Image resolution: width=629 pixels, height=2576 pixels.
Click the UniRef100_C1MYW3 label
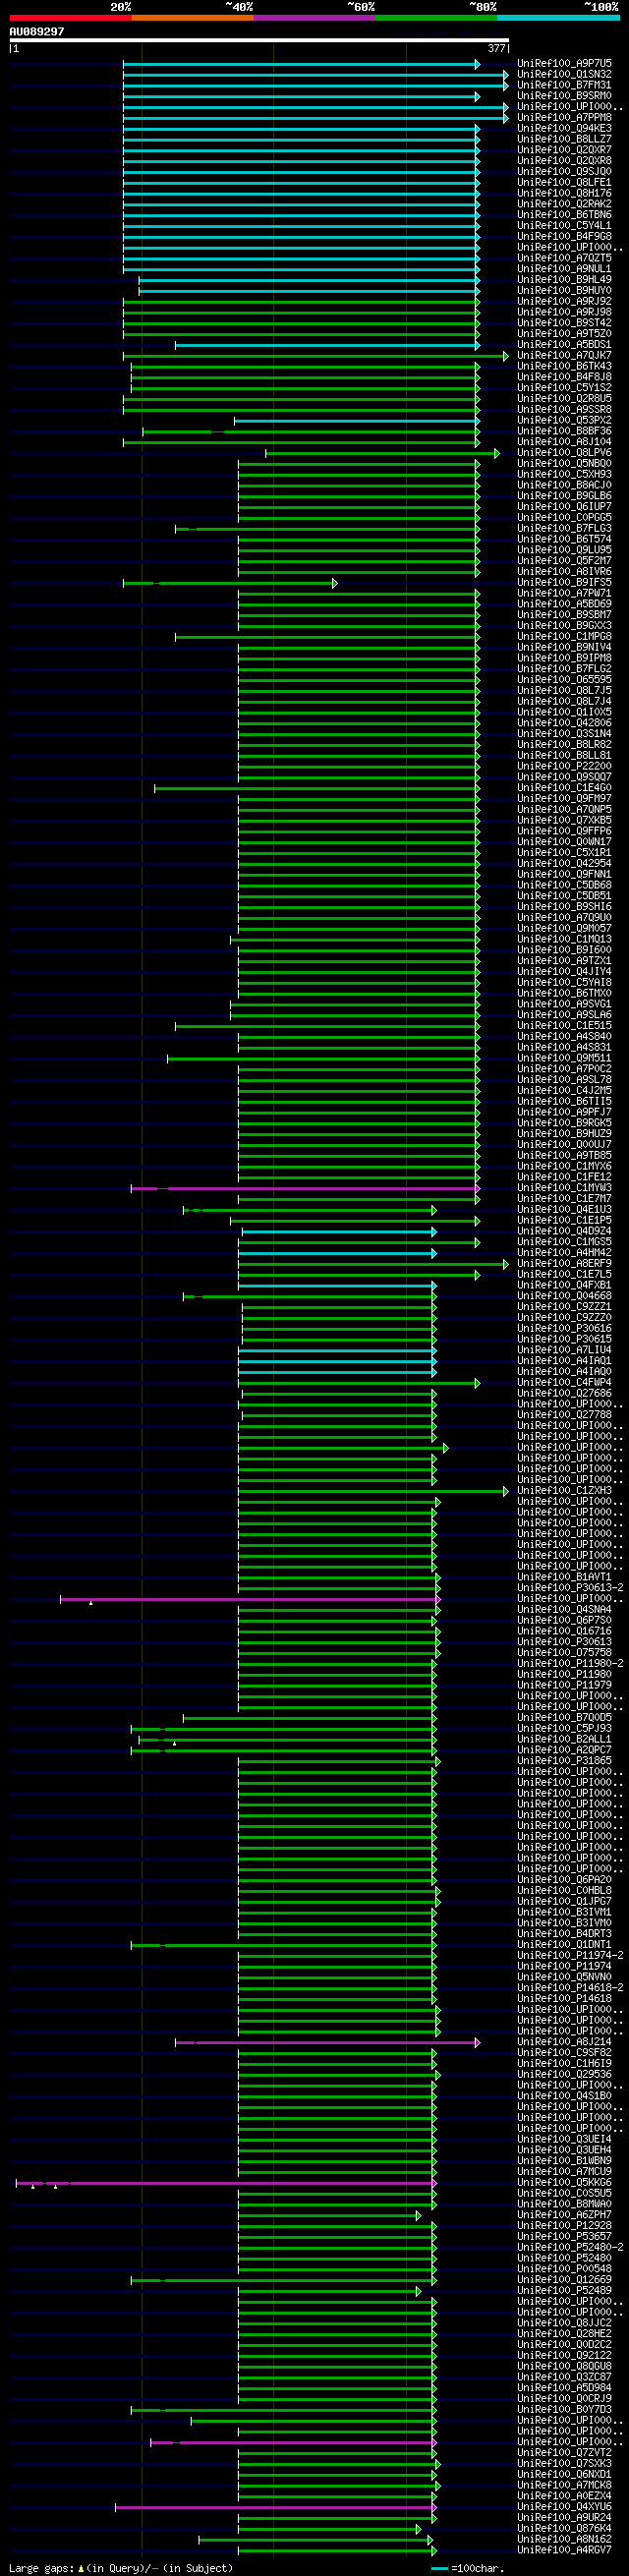tap(564, 1188)
